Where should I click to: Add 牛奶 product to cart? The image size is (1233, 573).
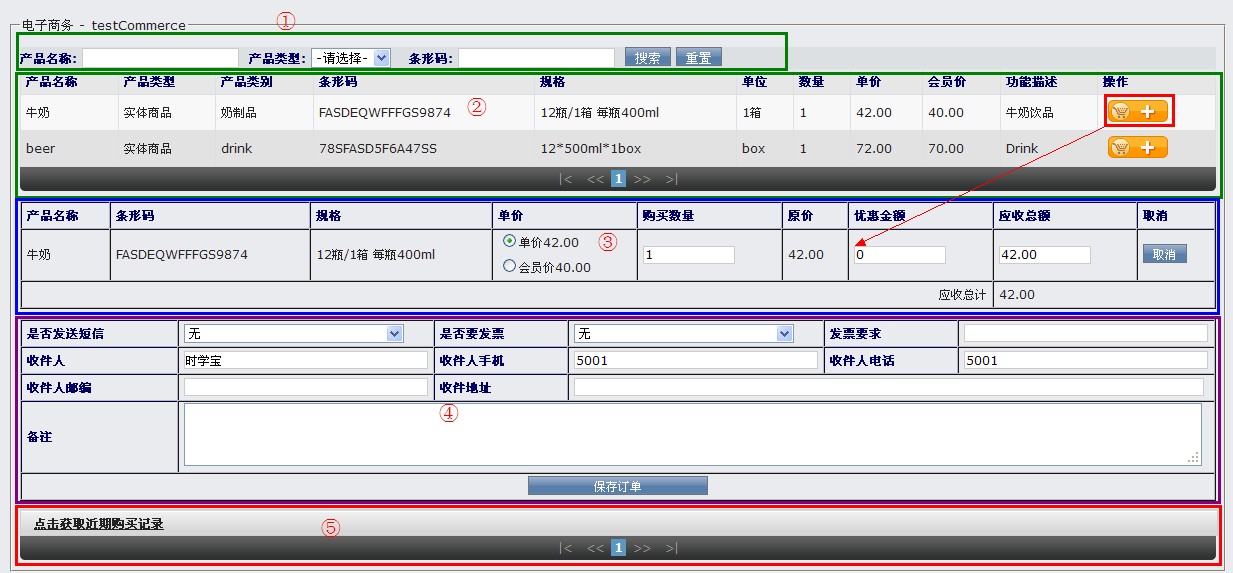coord(1137,111)
